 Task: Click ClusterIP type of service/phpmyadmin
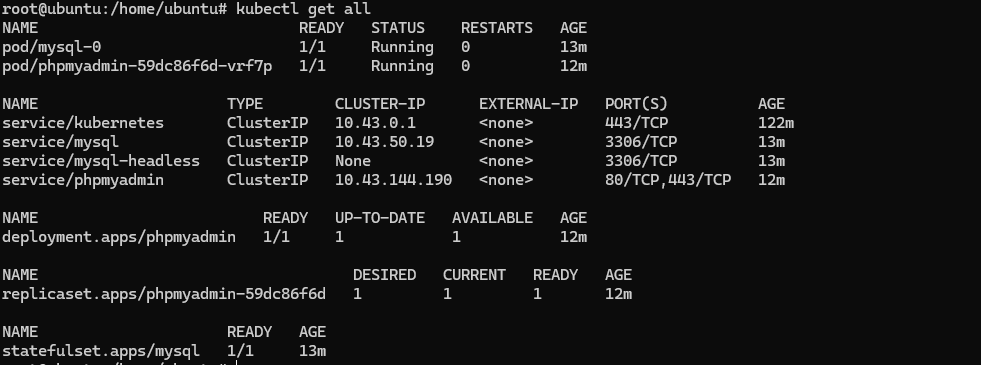[x=267, y=180]
